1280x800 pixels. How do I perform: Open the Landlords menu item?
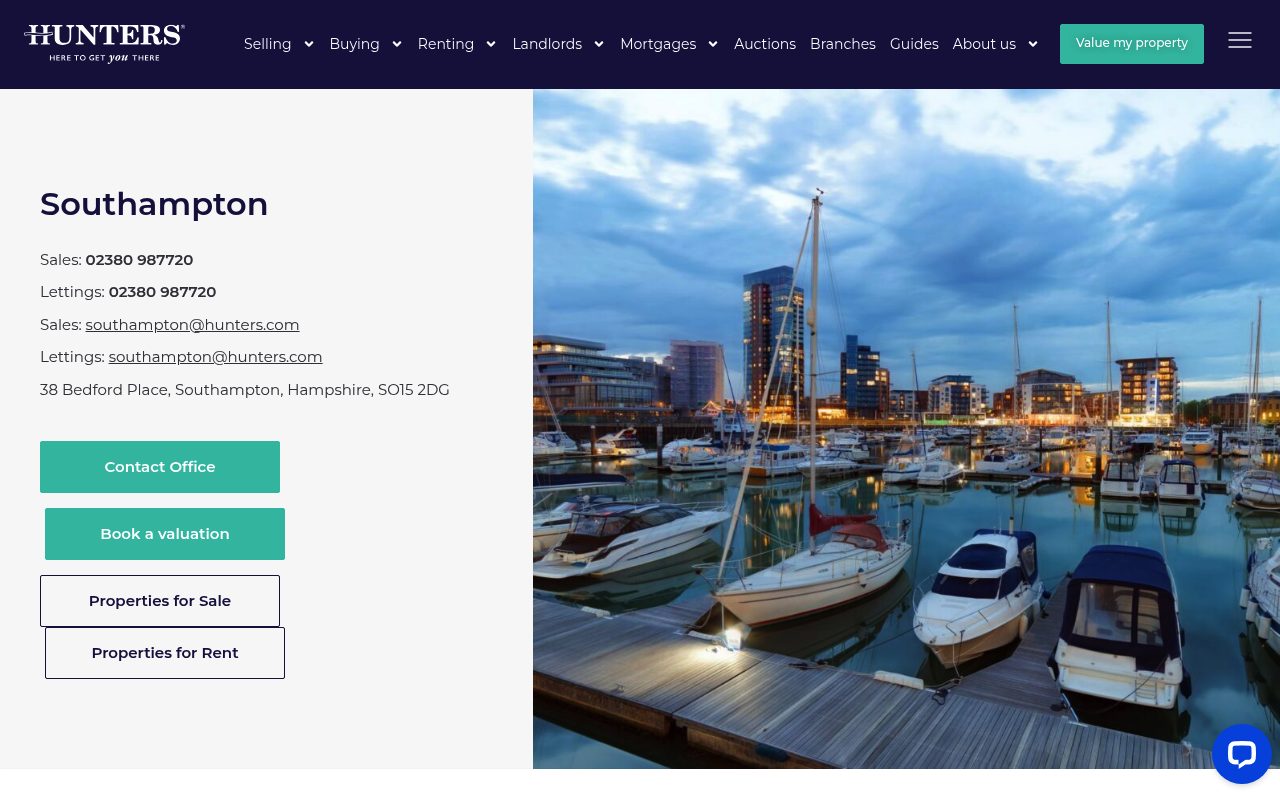pyautogui.click(x=547, y=44)
